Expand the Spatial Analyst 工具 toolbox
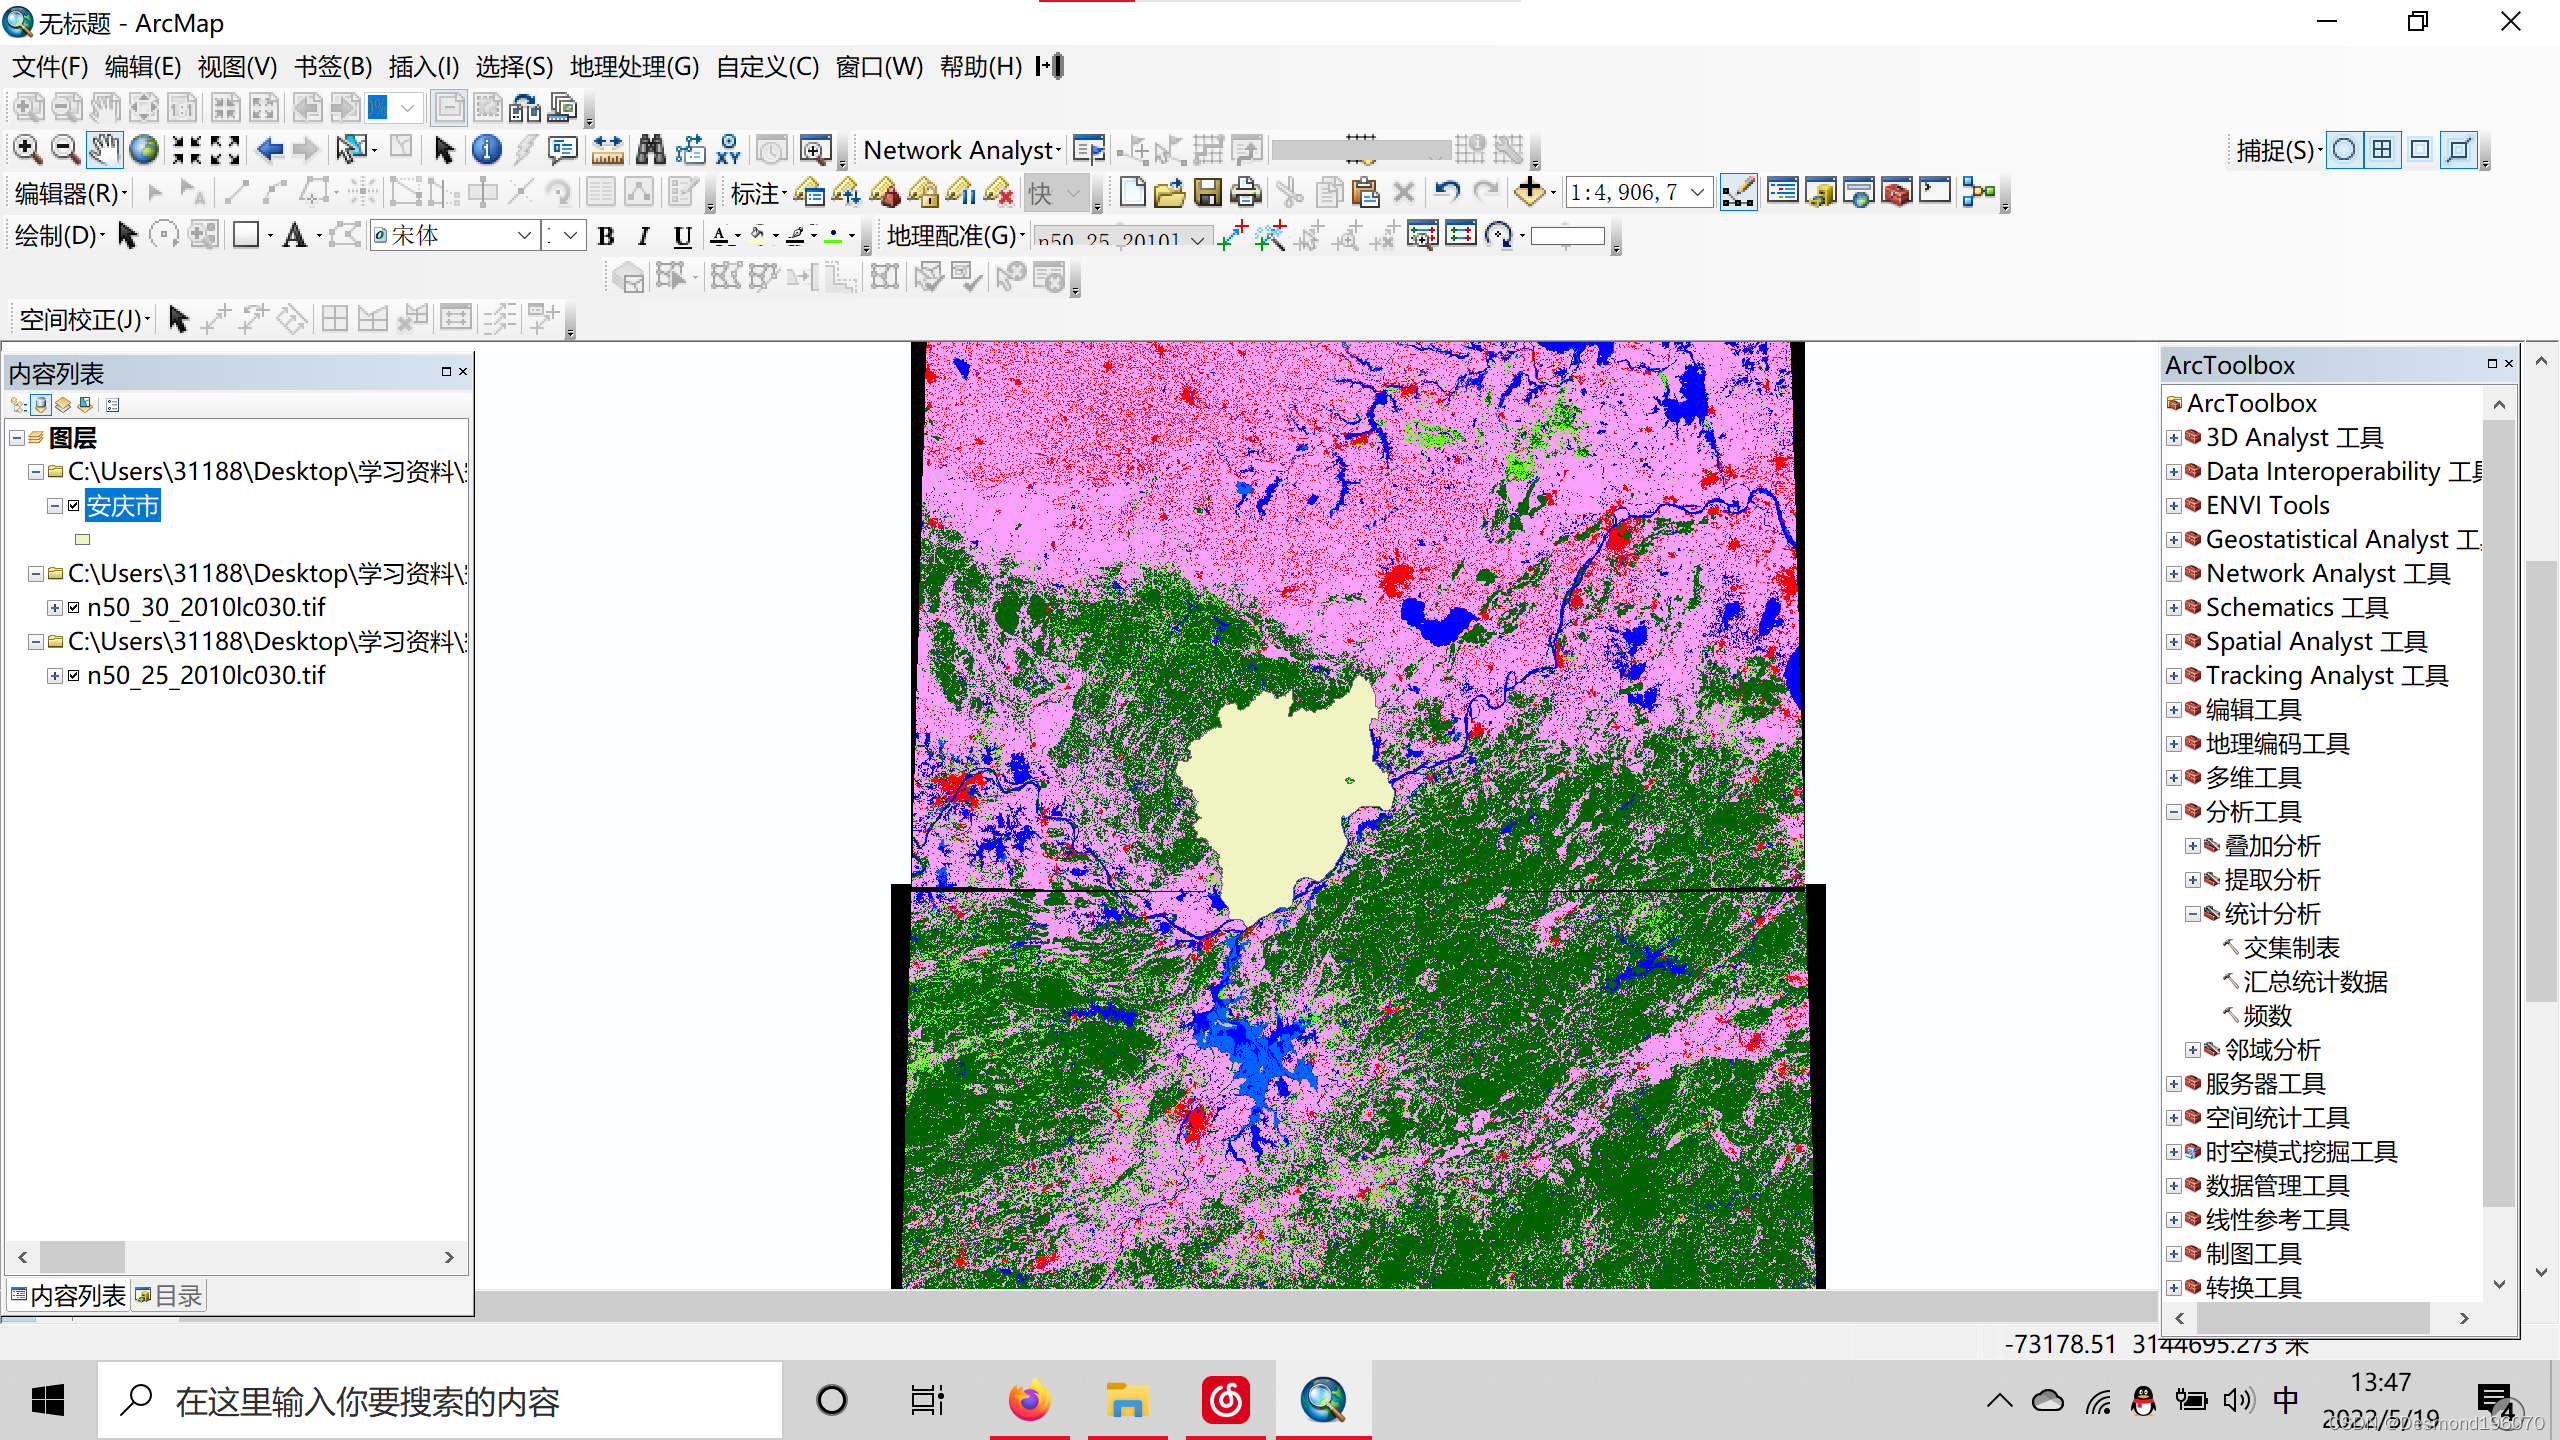 click(x=2174, y=642)
